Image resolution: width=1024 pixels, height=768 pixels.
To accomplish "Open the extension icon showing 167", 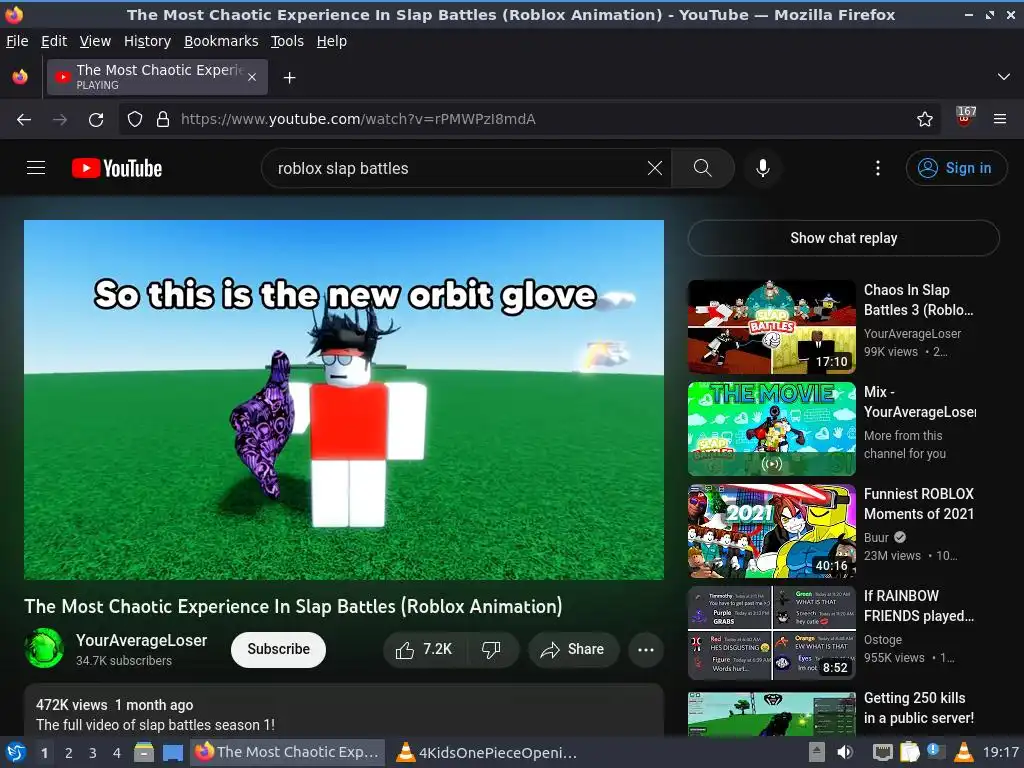I will coord(965,117).
